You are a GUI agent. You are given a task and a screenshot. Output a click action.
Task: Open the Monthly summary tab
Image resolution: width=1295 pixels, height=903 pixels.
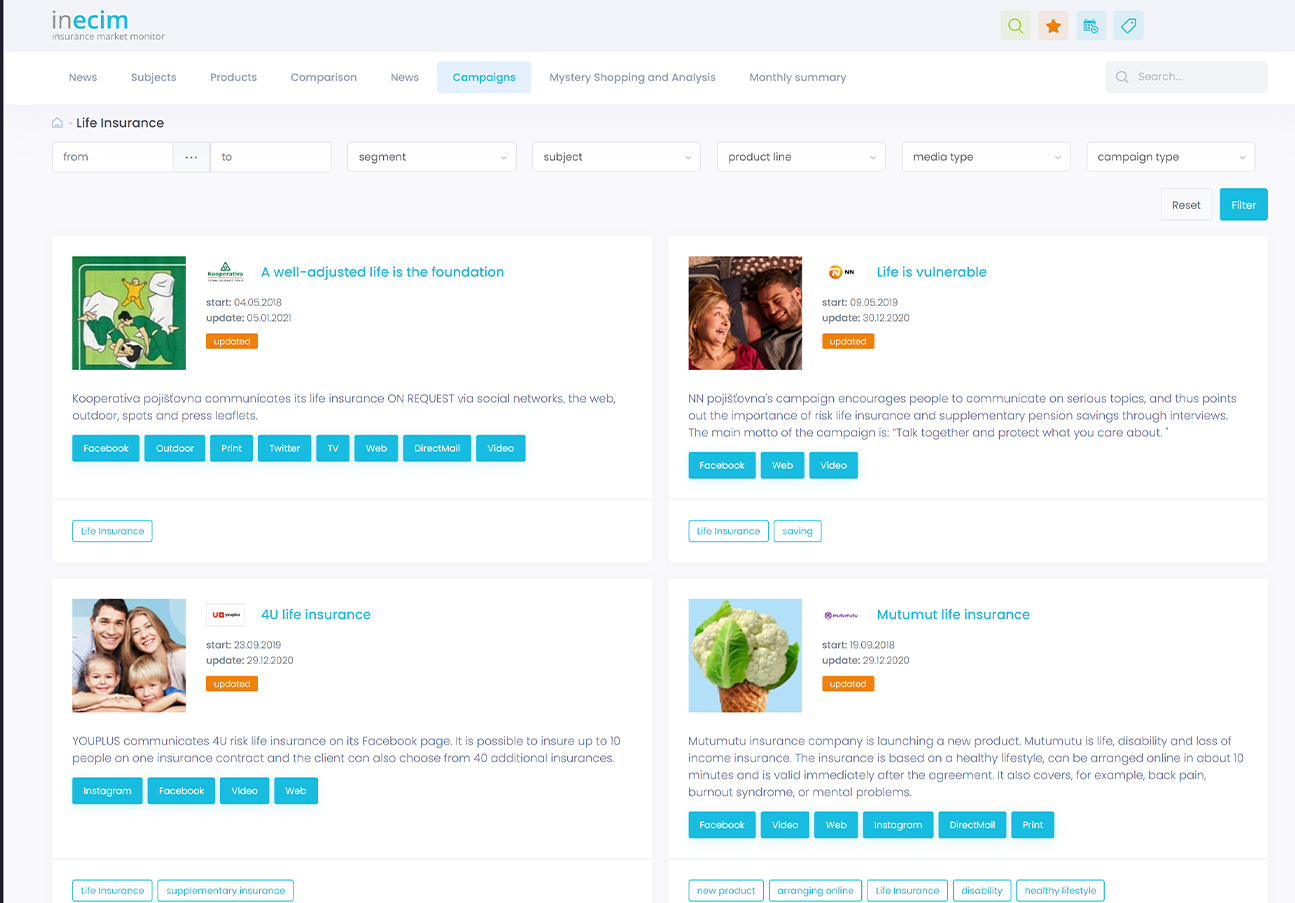tap(798, 77)
